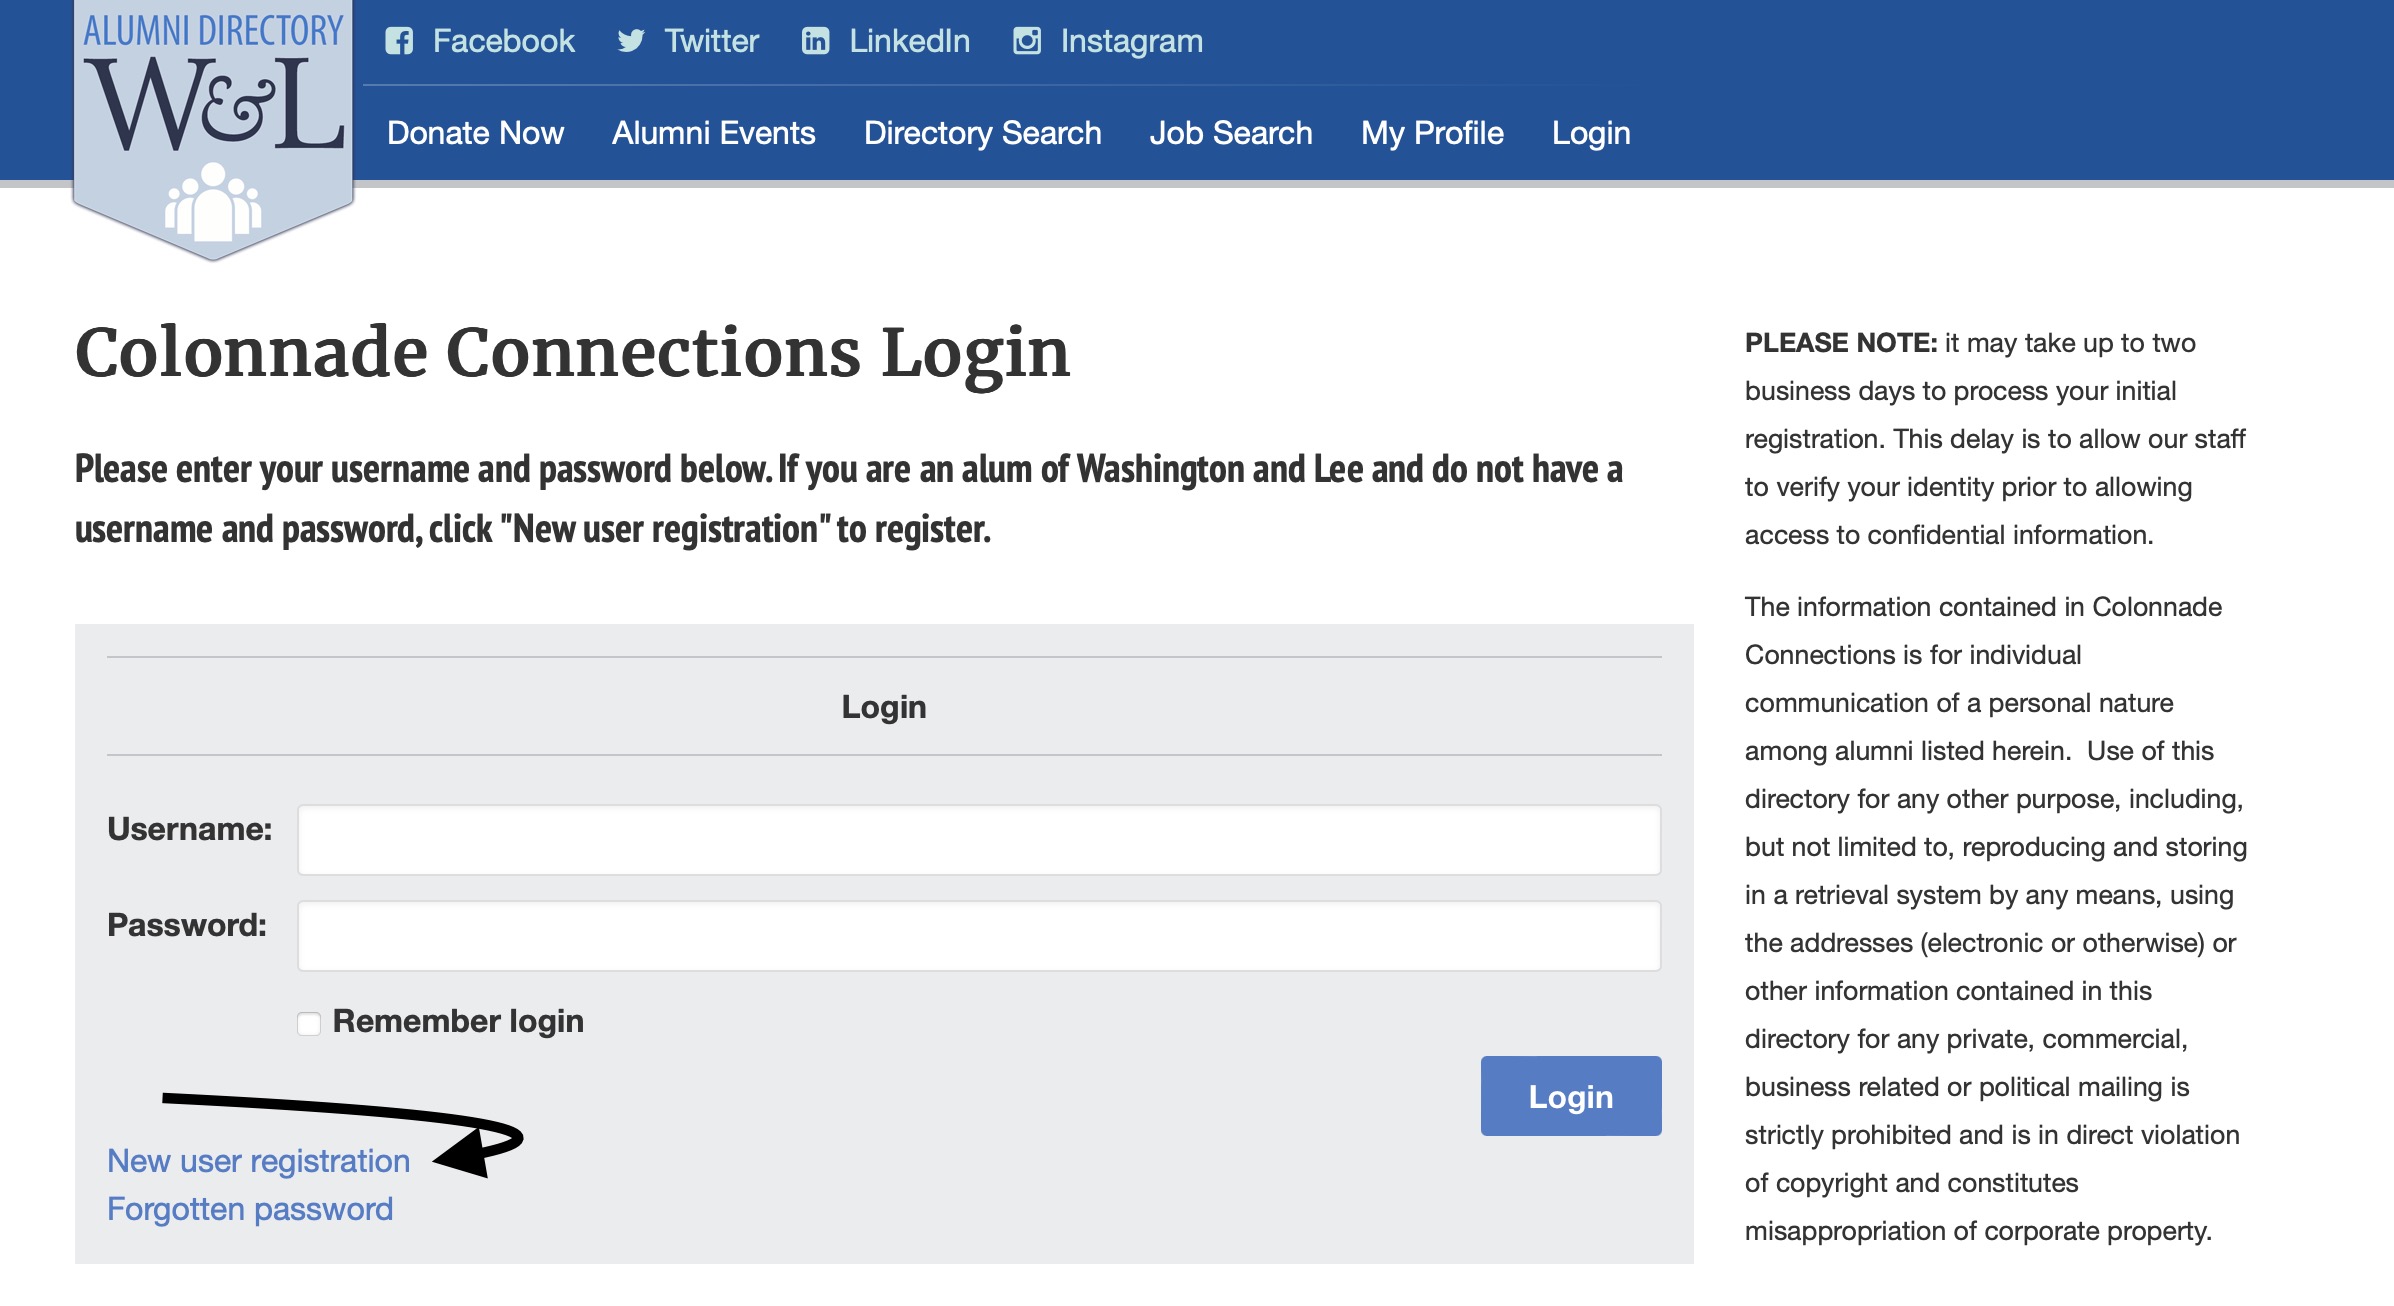Click the LinkedIn icon

815,41
